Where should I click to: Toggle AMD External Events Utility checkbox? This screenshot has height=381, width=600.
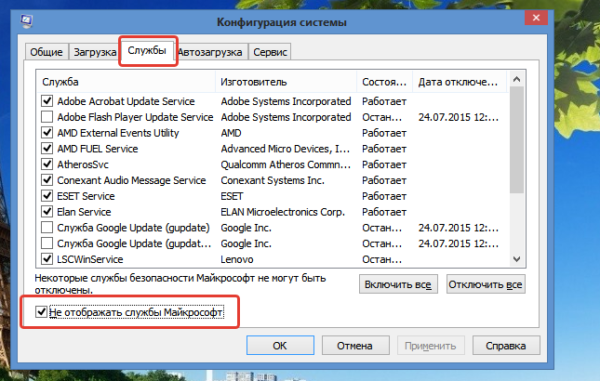(47, 132)
